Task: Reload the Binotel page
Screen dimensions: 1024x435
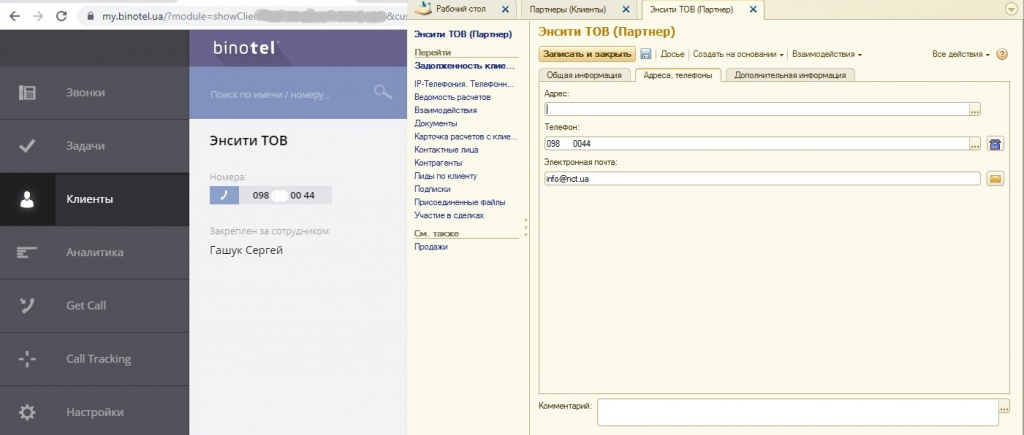Action: point(61,16)
